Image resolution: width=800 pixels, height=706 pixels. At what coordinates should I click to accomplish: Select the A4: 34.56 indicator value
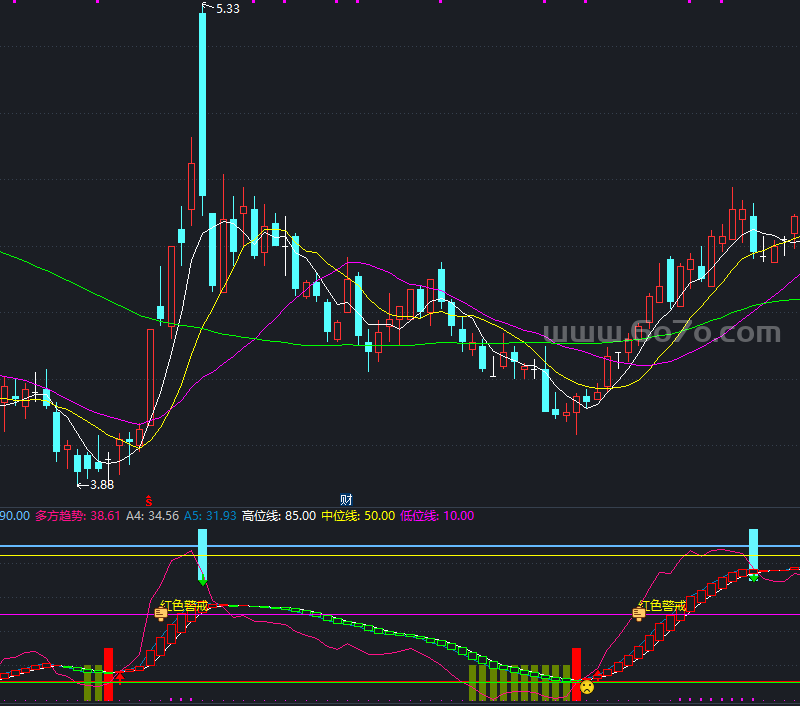click(153, 516)
